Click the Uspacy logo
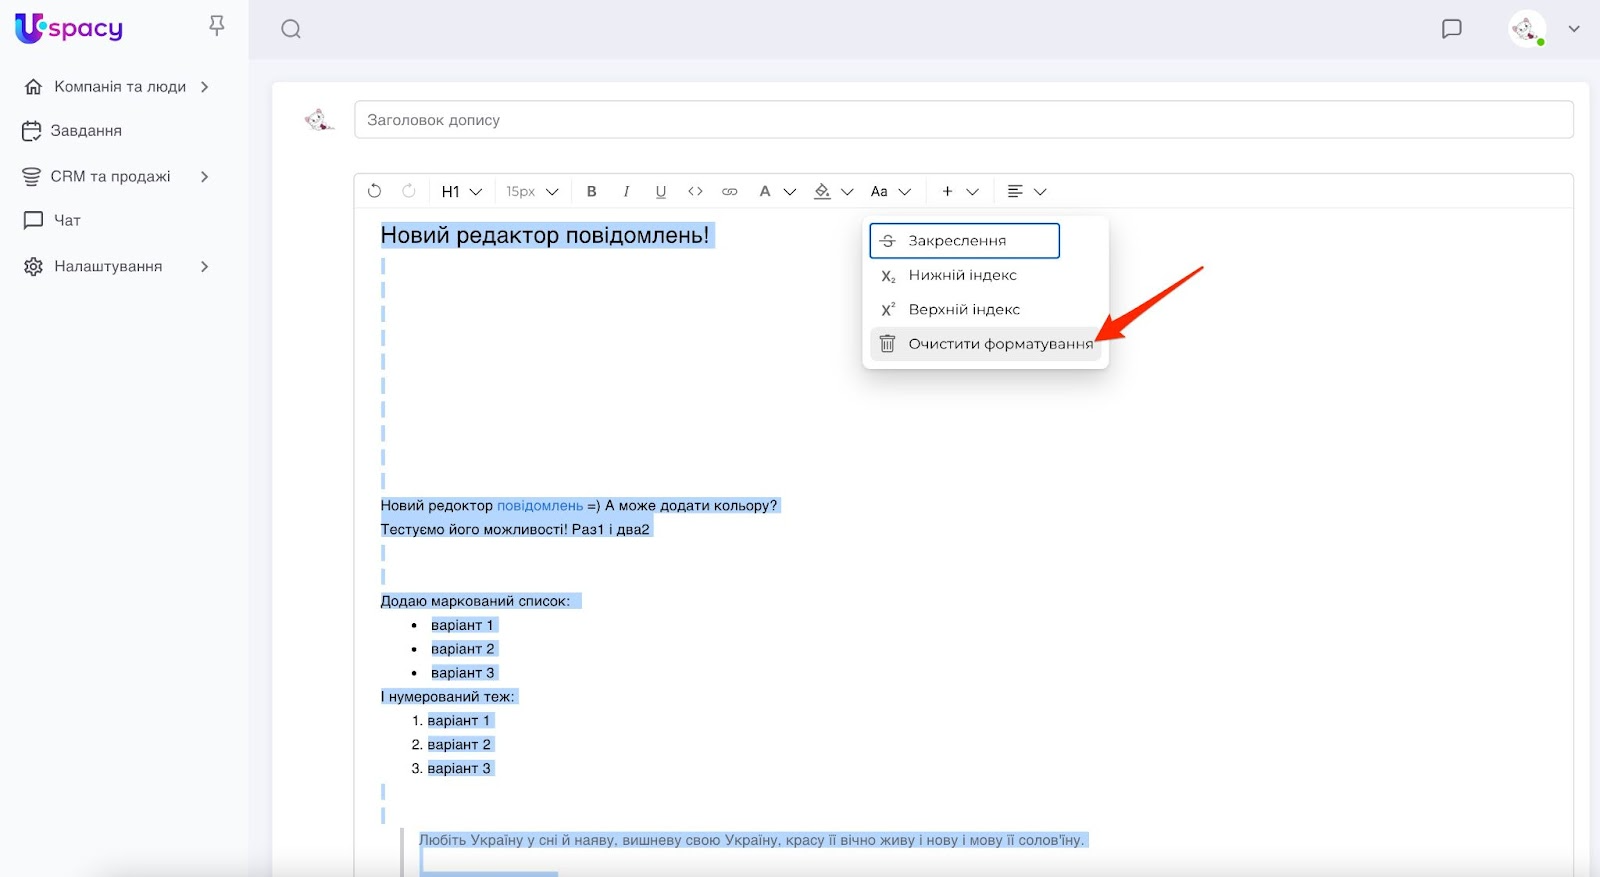Viewport: 1600px width, 877px height. tap(69, 28)
